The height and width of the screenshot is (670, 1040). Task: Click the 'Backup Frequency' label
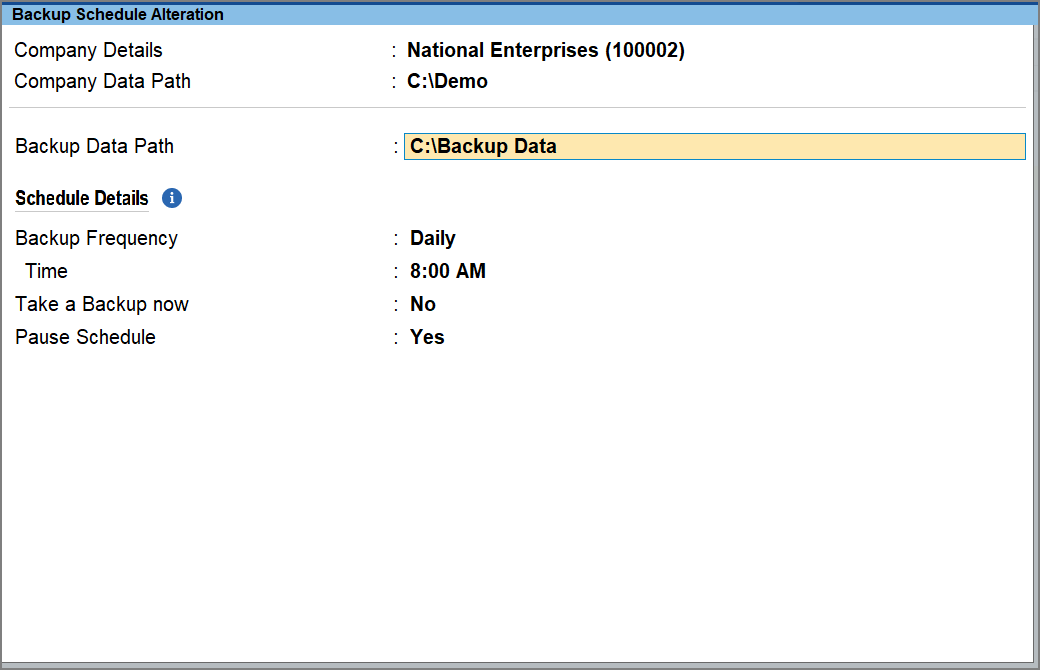[96, 238]
